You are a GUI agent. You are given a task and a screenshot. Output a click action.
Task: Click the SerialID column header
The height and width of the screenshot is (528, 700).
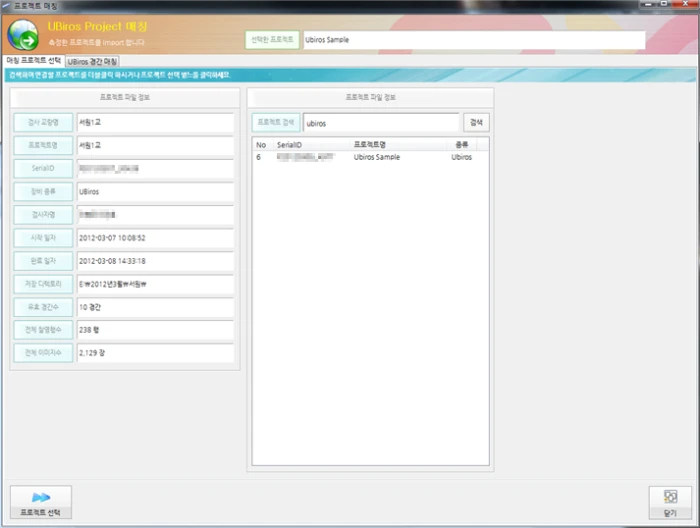tap(312, 145)
